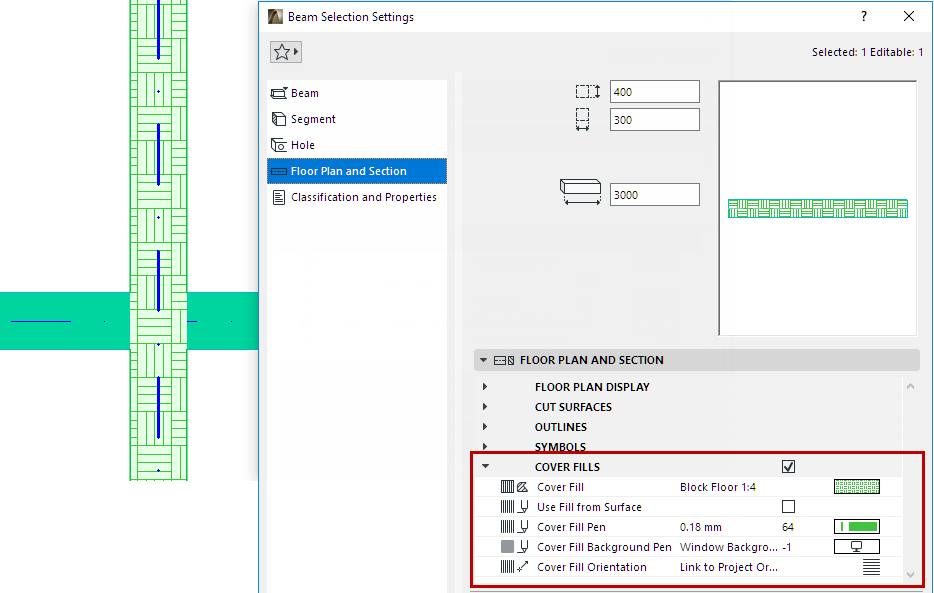Screen dimensions: 934x593
Task: Click the Use Fill from Surface row icon
Action: 515,507
